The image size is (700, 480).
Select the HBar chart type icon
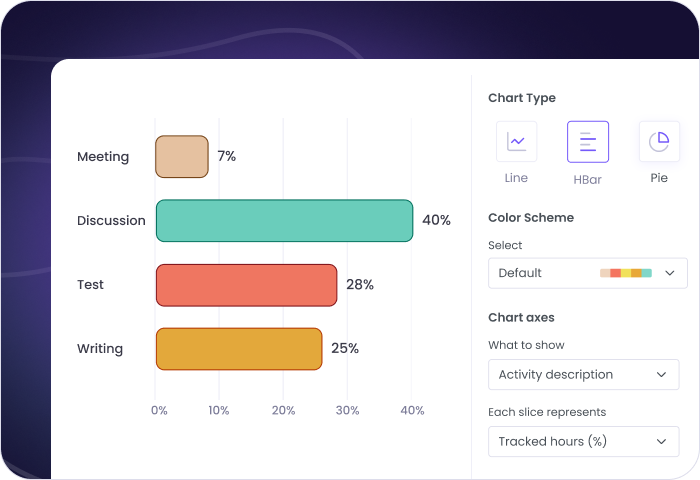(588, 142)
